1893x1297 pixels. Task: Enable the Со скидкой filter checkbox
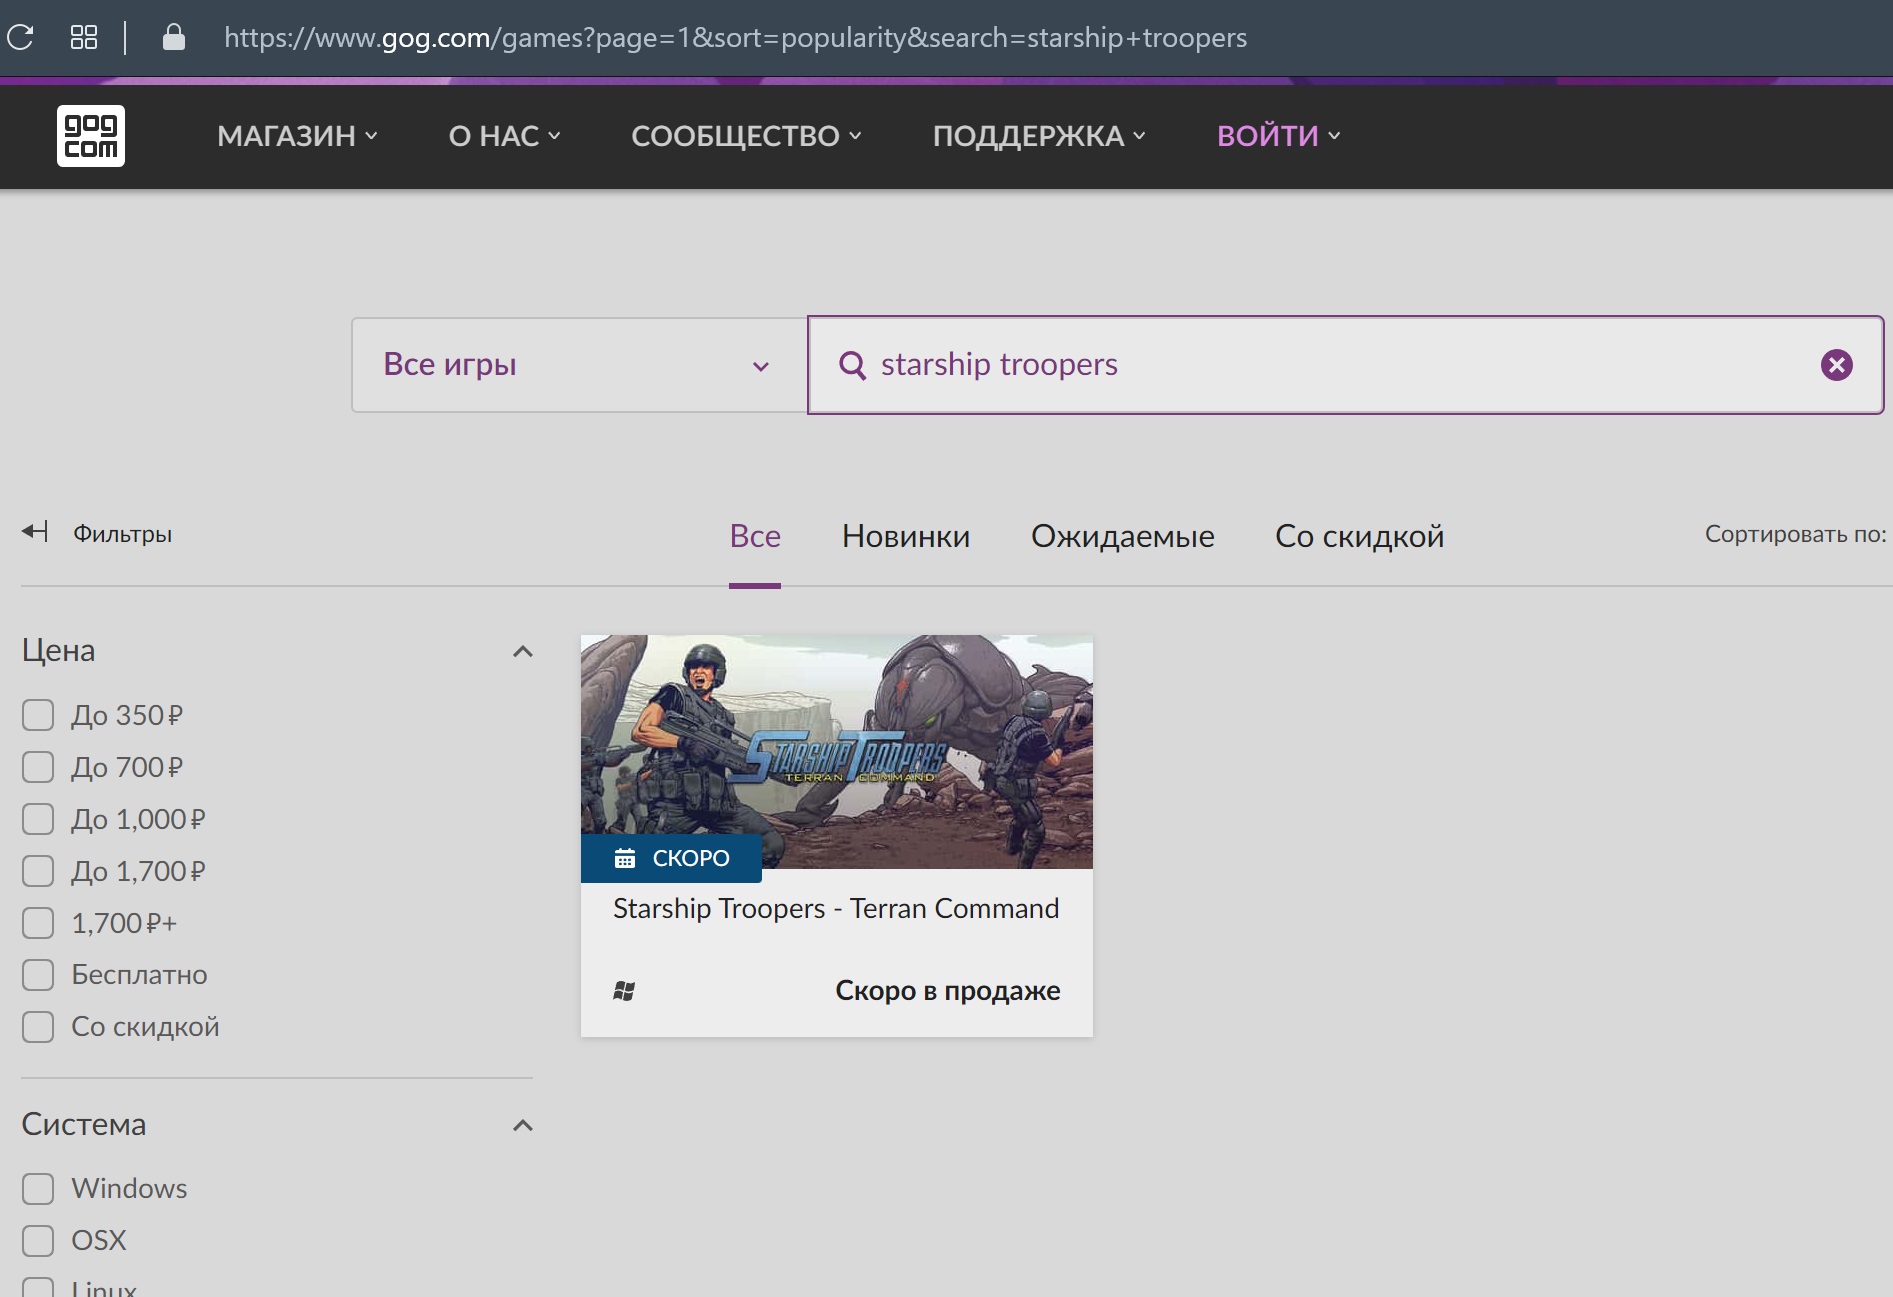(x=38, y=1026)
